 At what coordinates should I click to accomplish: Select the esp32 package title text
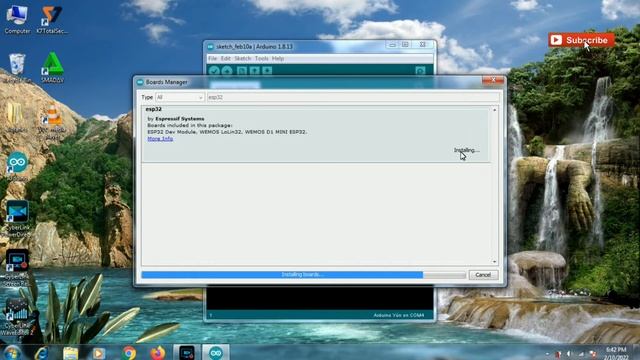point(154,109)
